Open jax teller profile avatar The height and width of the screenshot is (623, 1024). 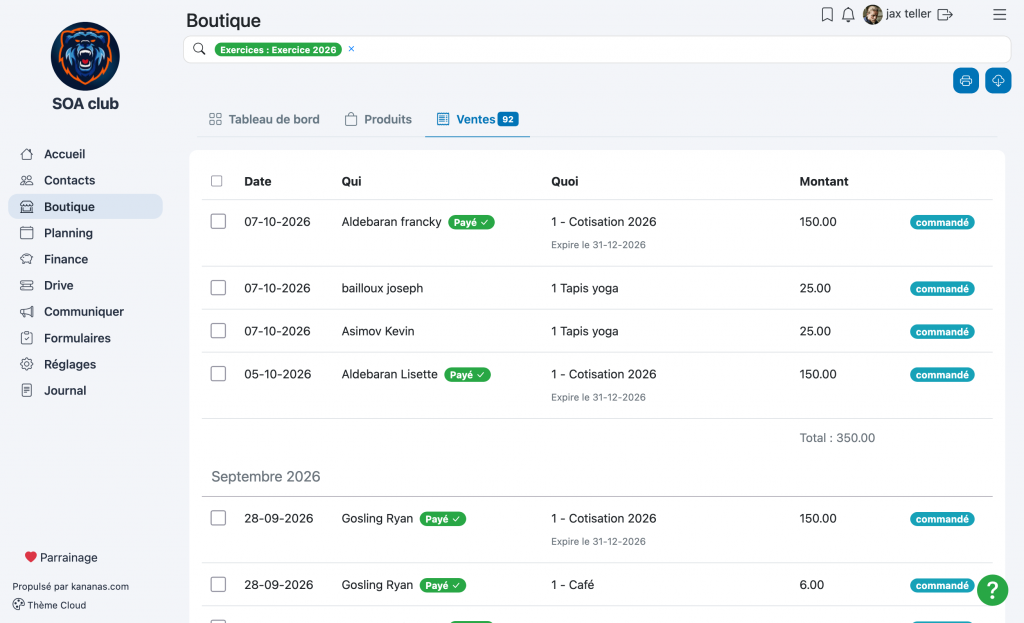(872, 14)
